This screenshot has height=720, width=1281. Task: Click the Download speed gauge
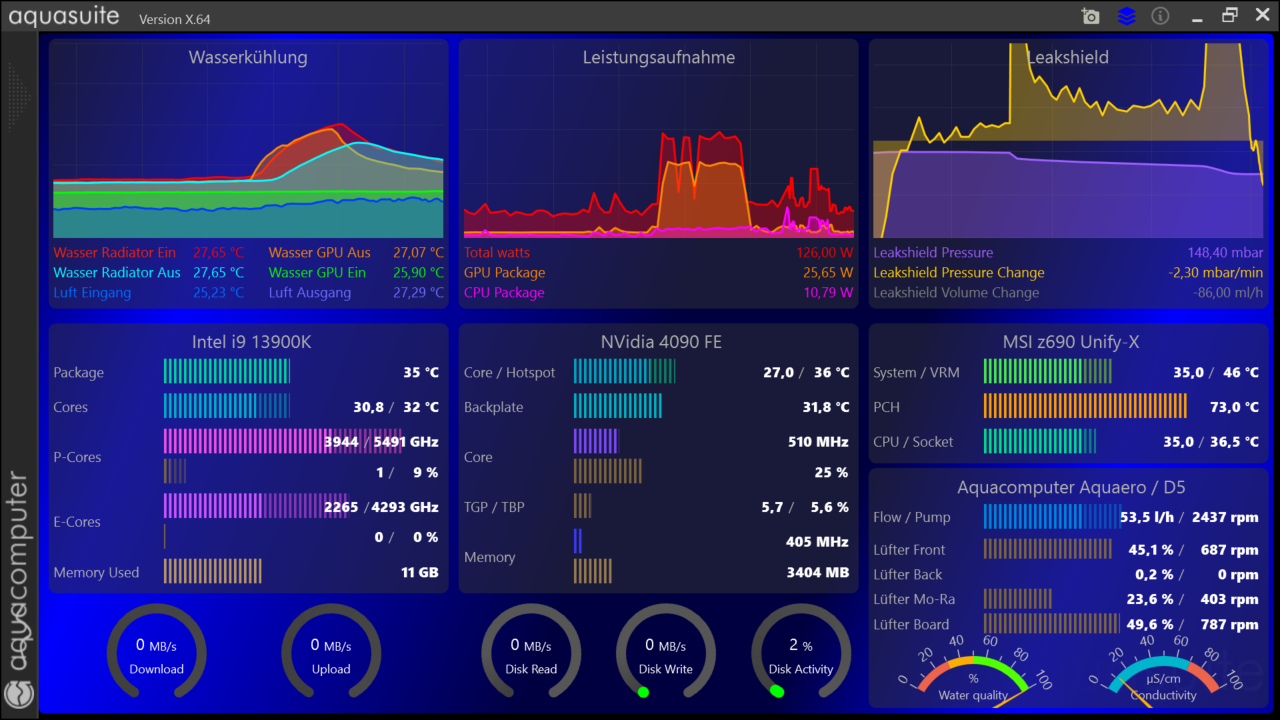pos(157,653)
